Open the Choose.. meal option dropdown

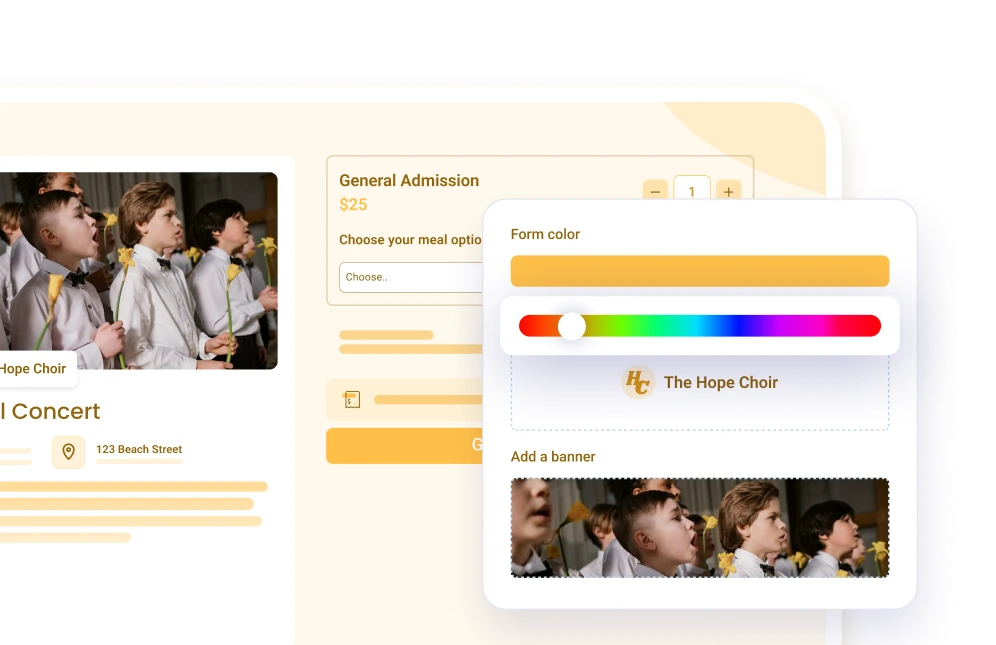(x=411, y=277)
